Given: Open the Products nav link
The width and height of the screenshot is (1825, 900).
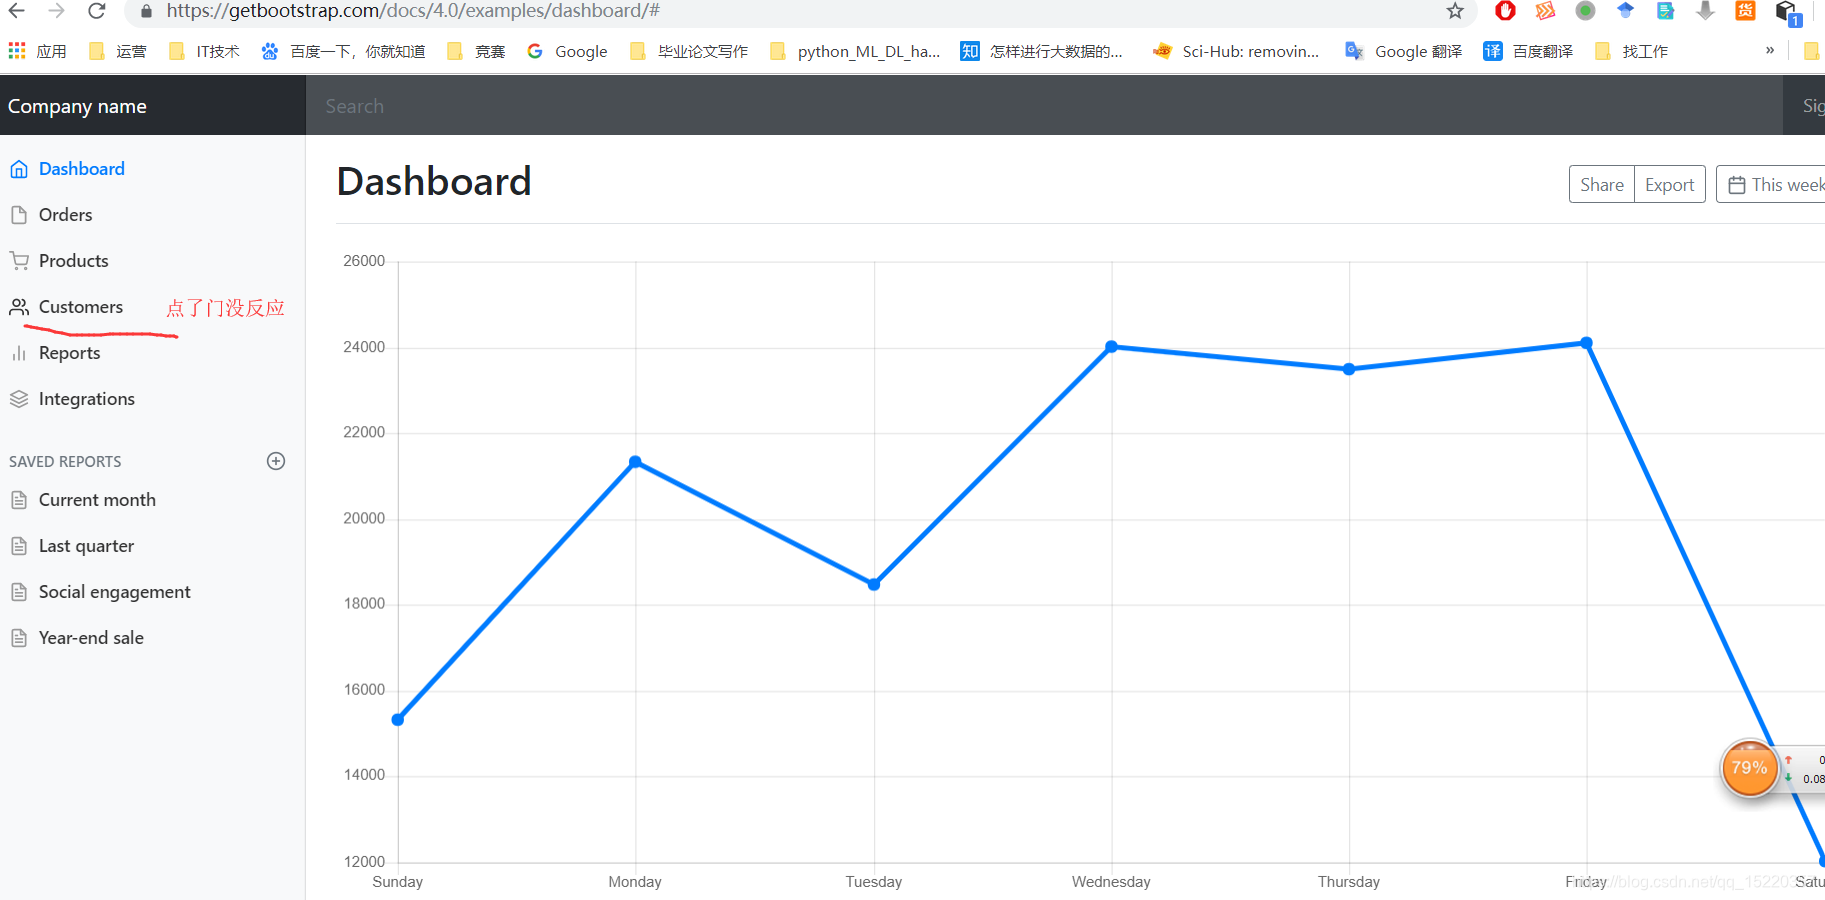Looking at the screenshot, I should pyautogui.click(x=73, y=261).
